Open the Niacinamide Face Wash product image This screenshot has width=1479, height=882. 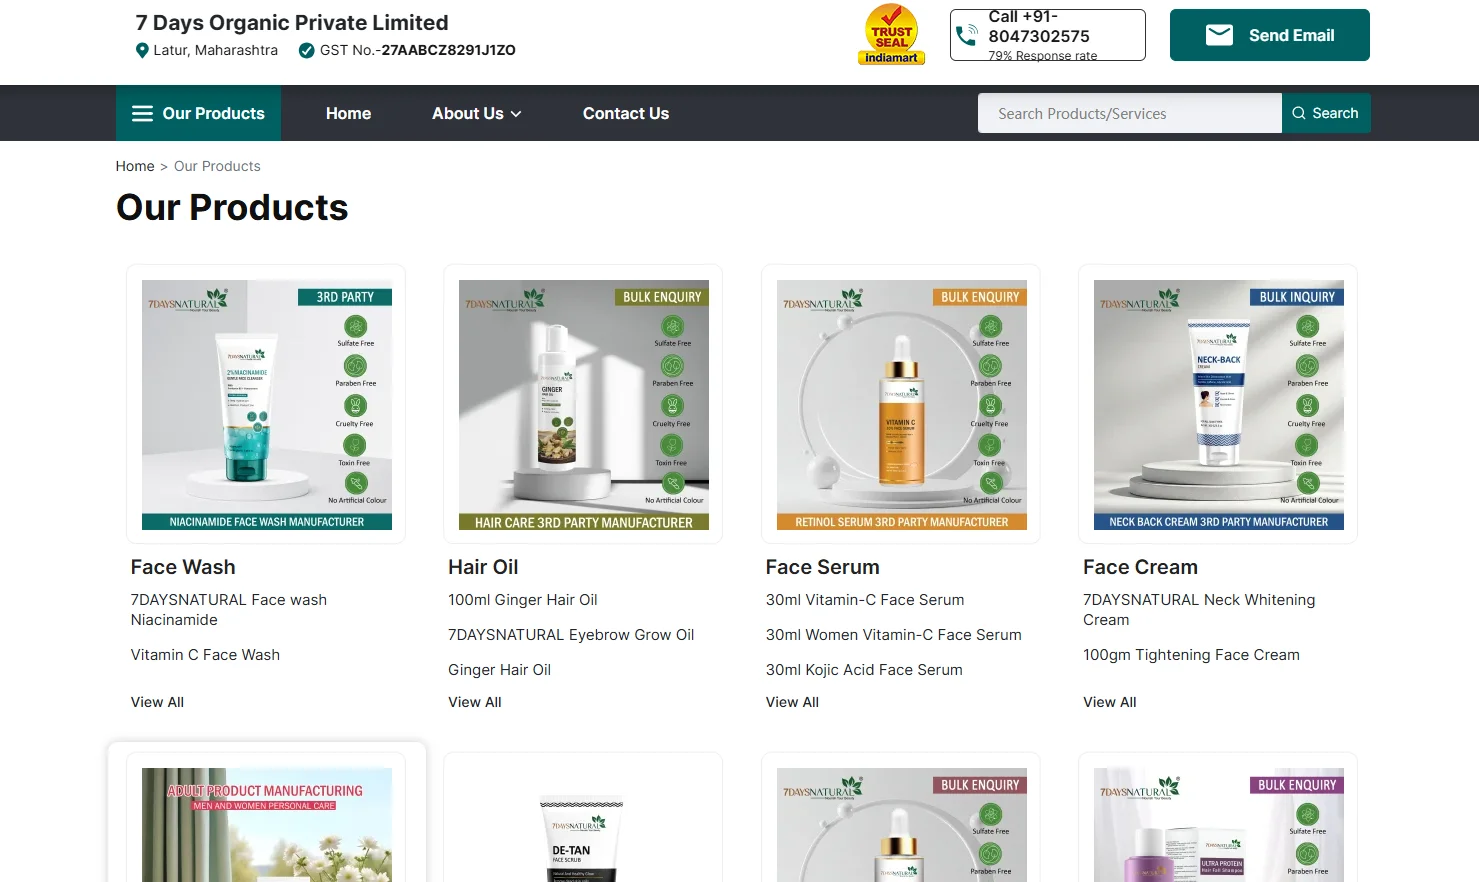pos(266,404)
